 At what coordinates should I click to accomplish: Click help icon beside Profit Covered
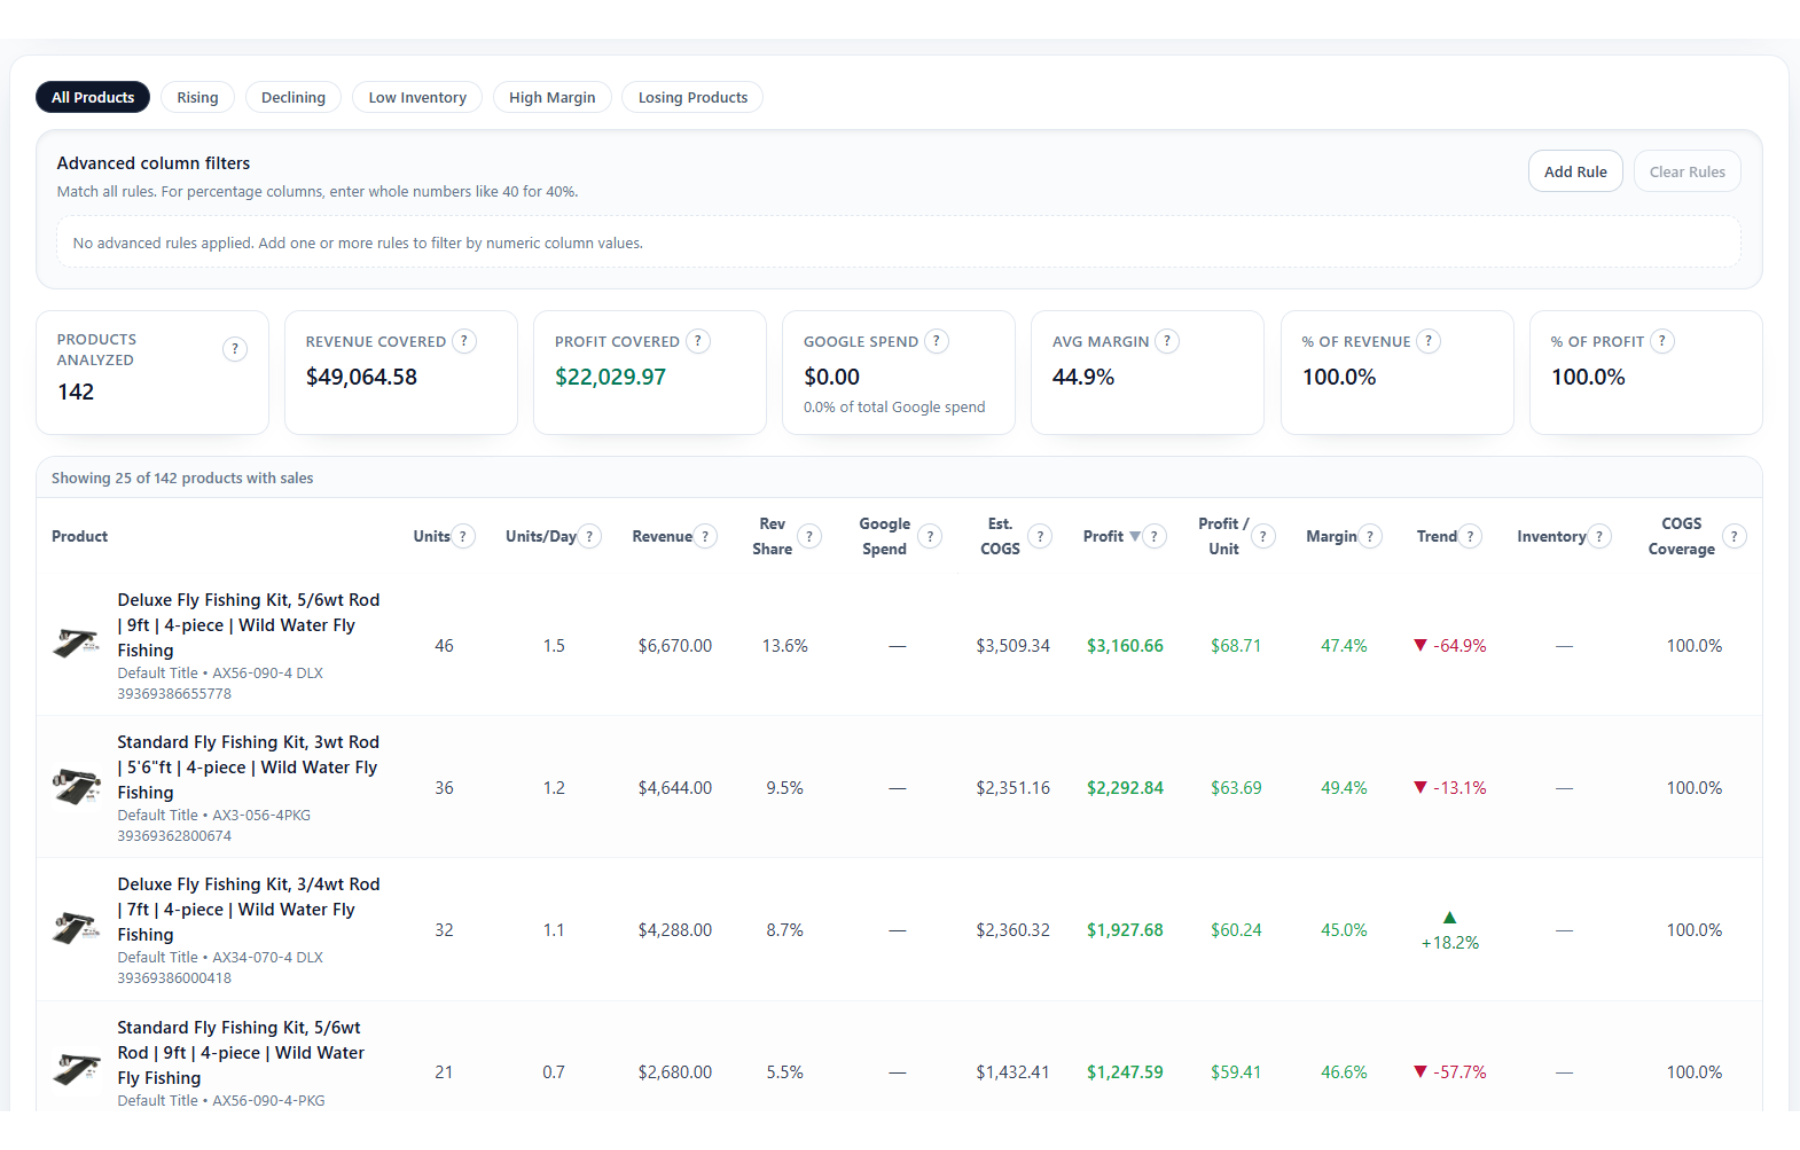point(698,341)
